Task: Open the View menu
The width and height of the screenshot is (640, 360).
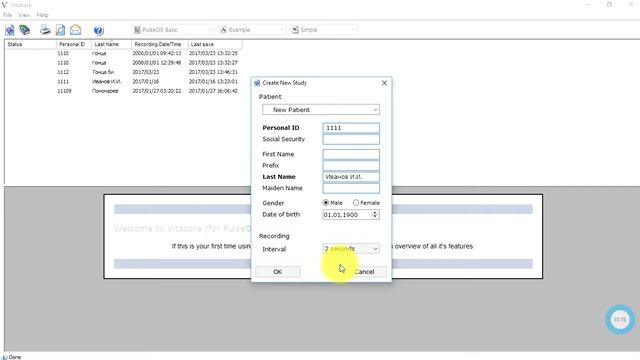Action: point(24,15)
